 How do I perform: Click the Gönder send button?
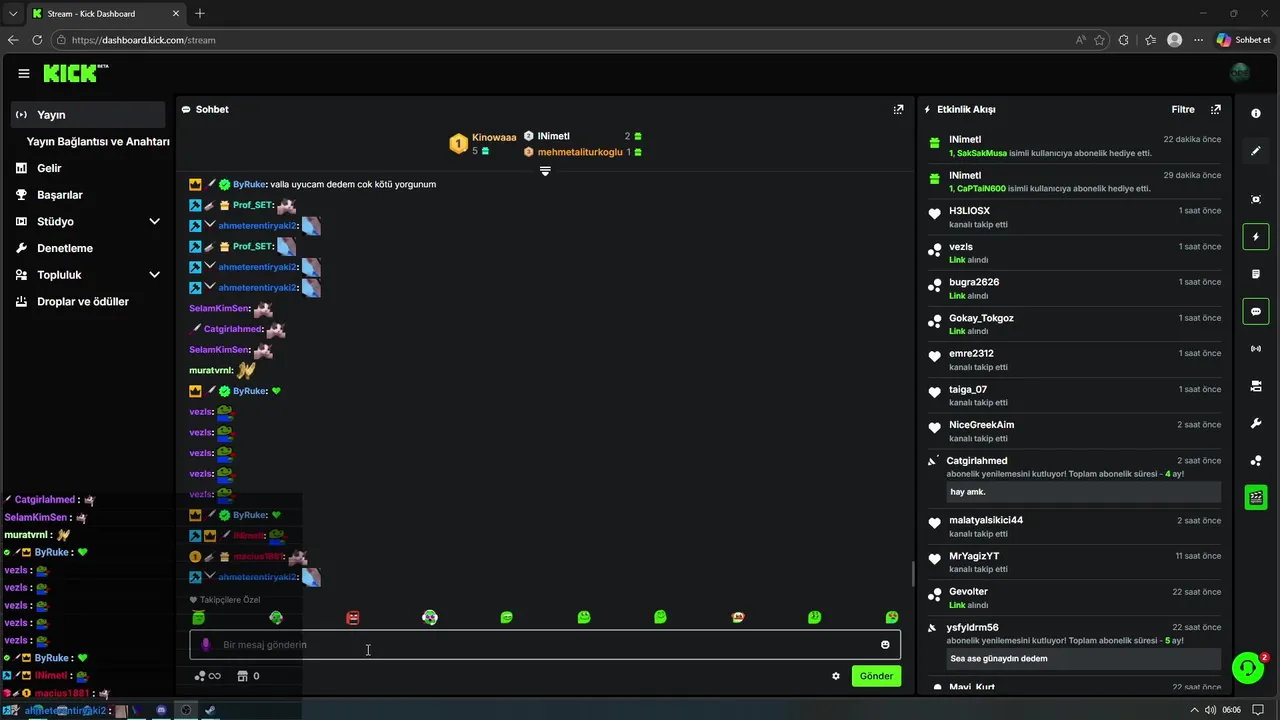point(876,676)
